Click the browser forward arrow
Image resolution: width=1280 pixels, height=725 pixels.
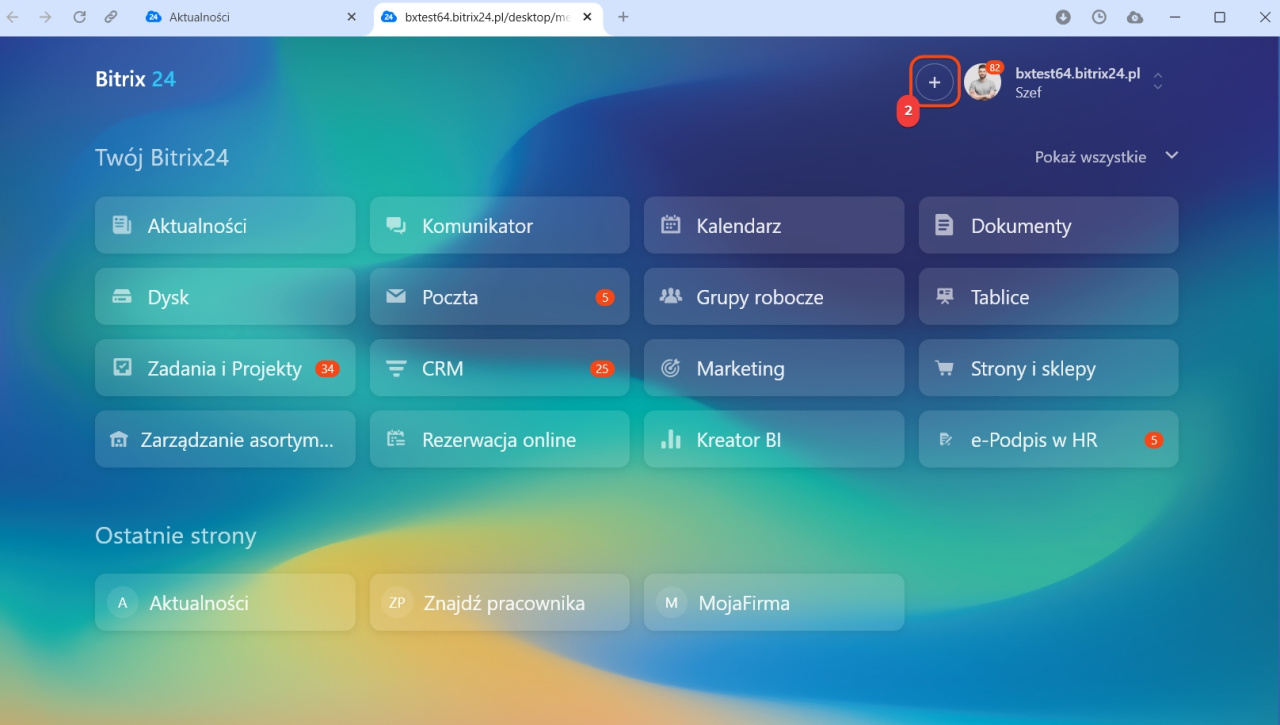tap(45, 17)
